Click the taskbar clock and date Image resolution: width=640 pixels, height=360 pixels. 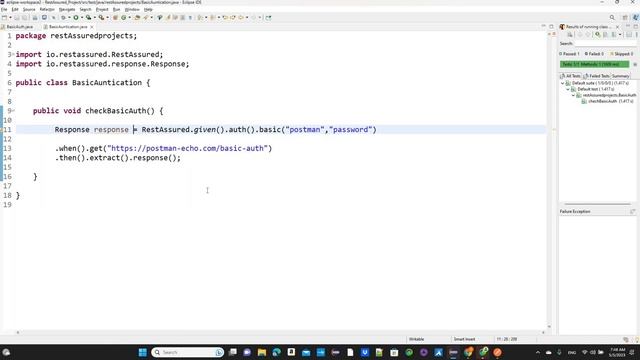(x=617, y=352)
